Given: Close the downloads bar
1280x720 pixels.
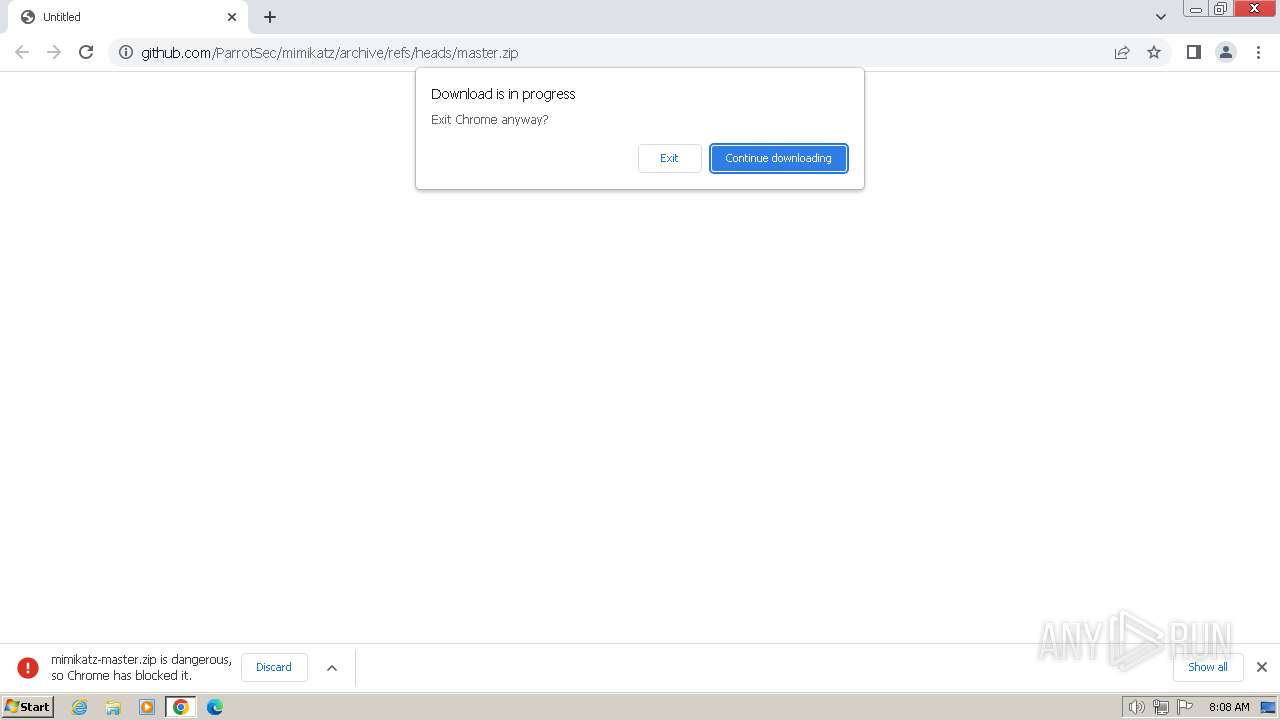Looking at the screenshot, I should pyautogui.click(x=1261, y=667).
